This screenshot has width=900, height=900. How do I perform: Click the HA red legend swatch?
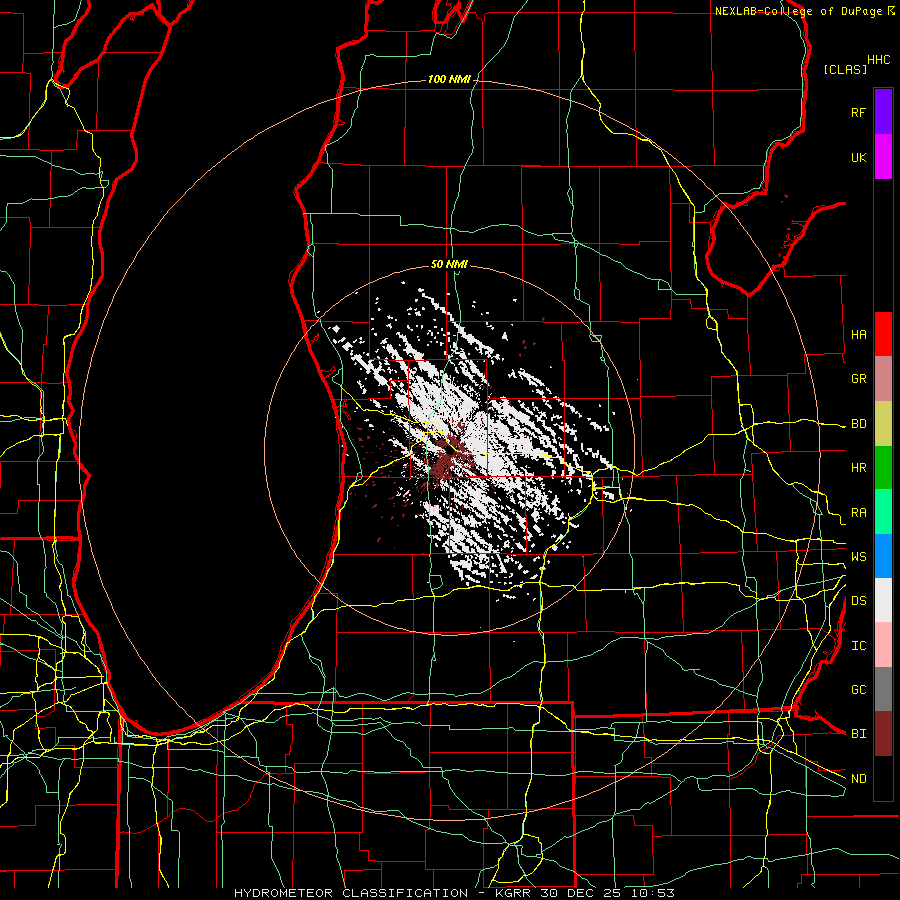(883, 334)
